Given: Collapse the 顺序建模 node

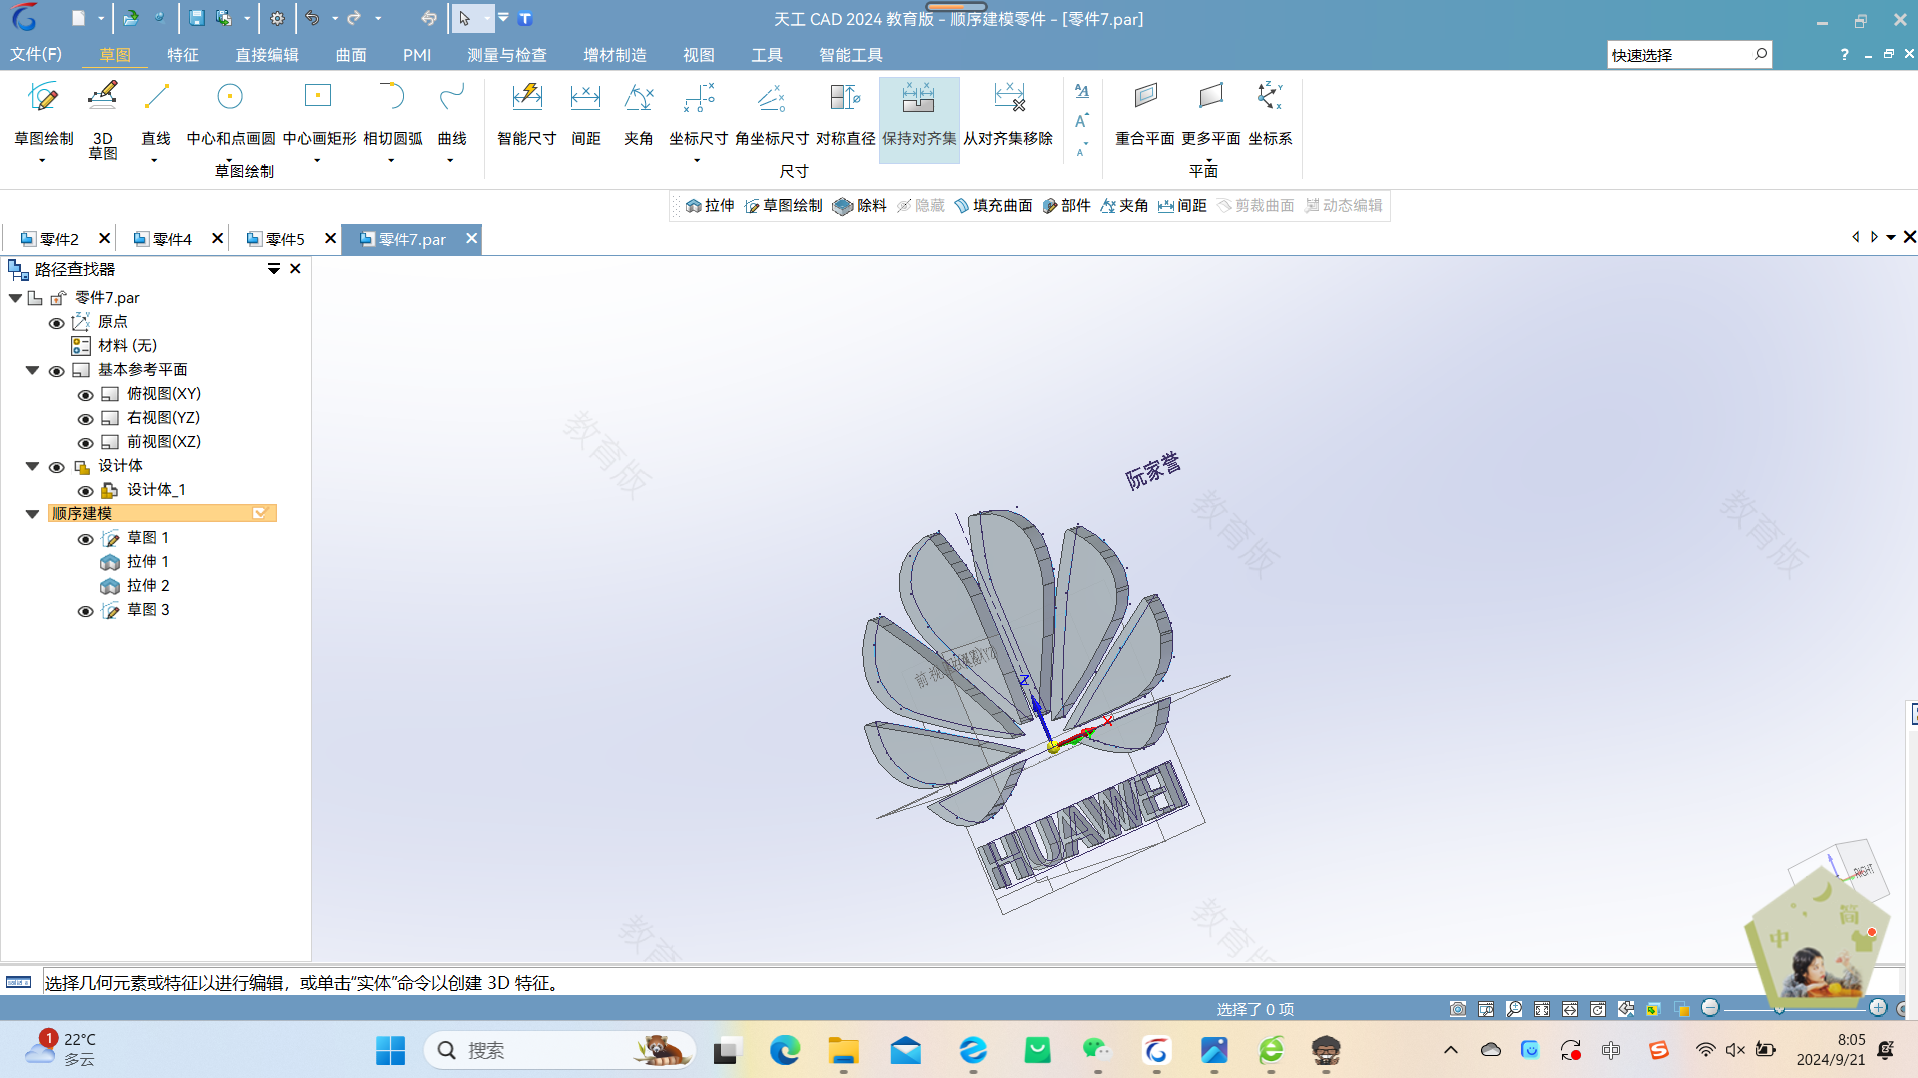Looking at the screenshot, I should (32, 514).
